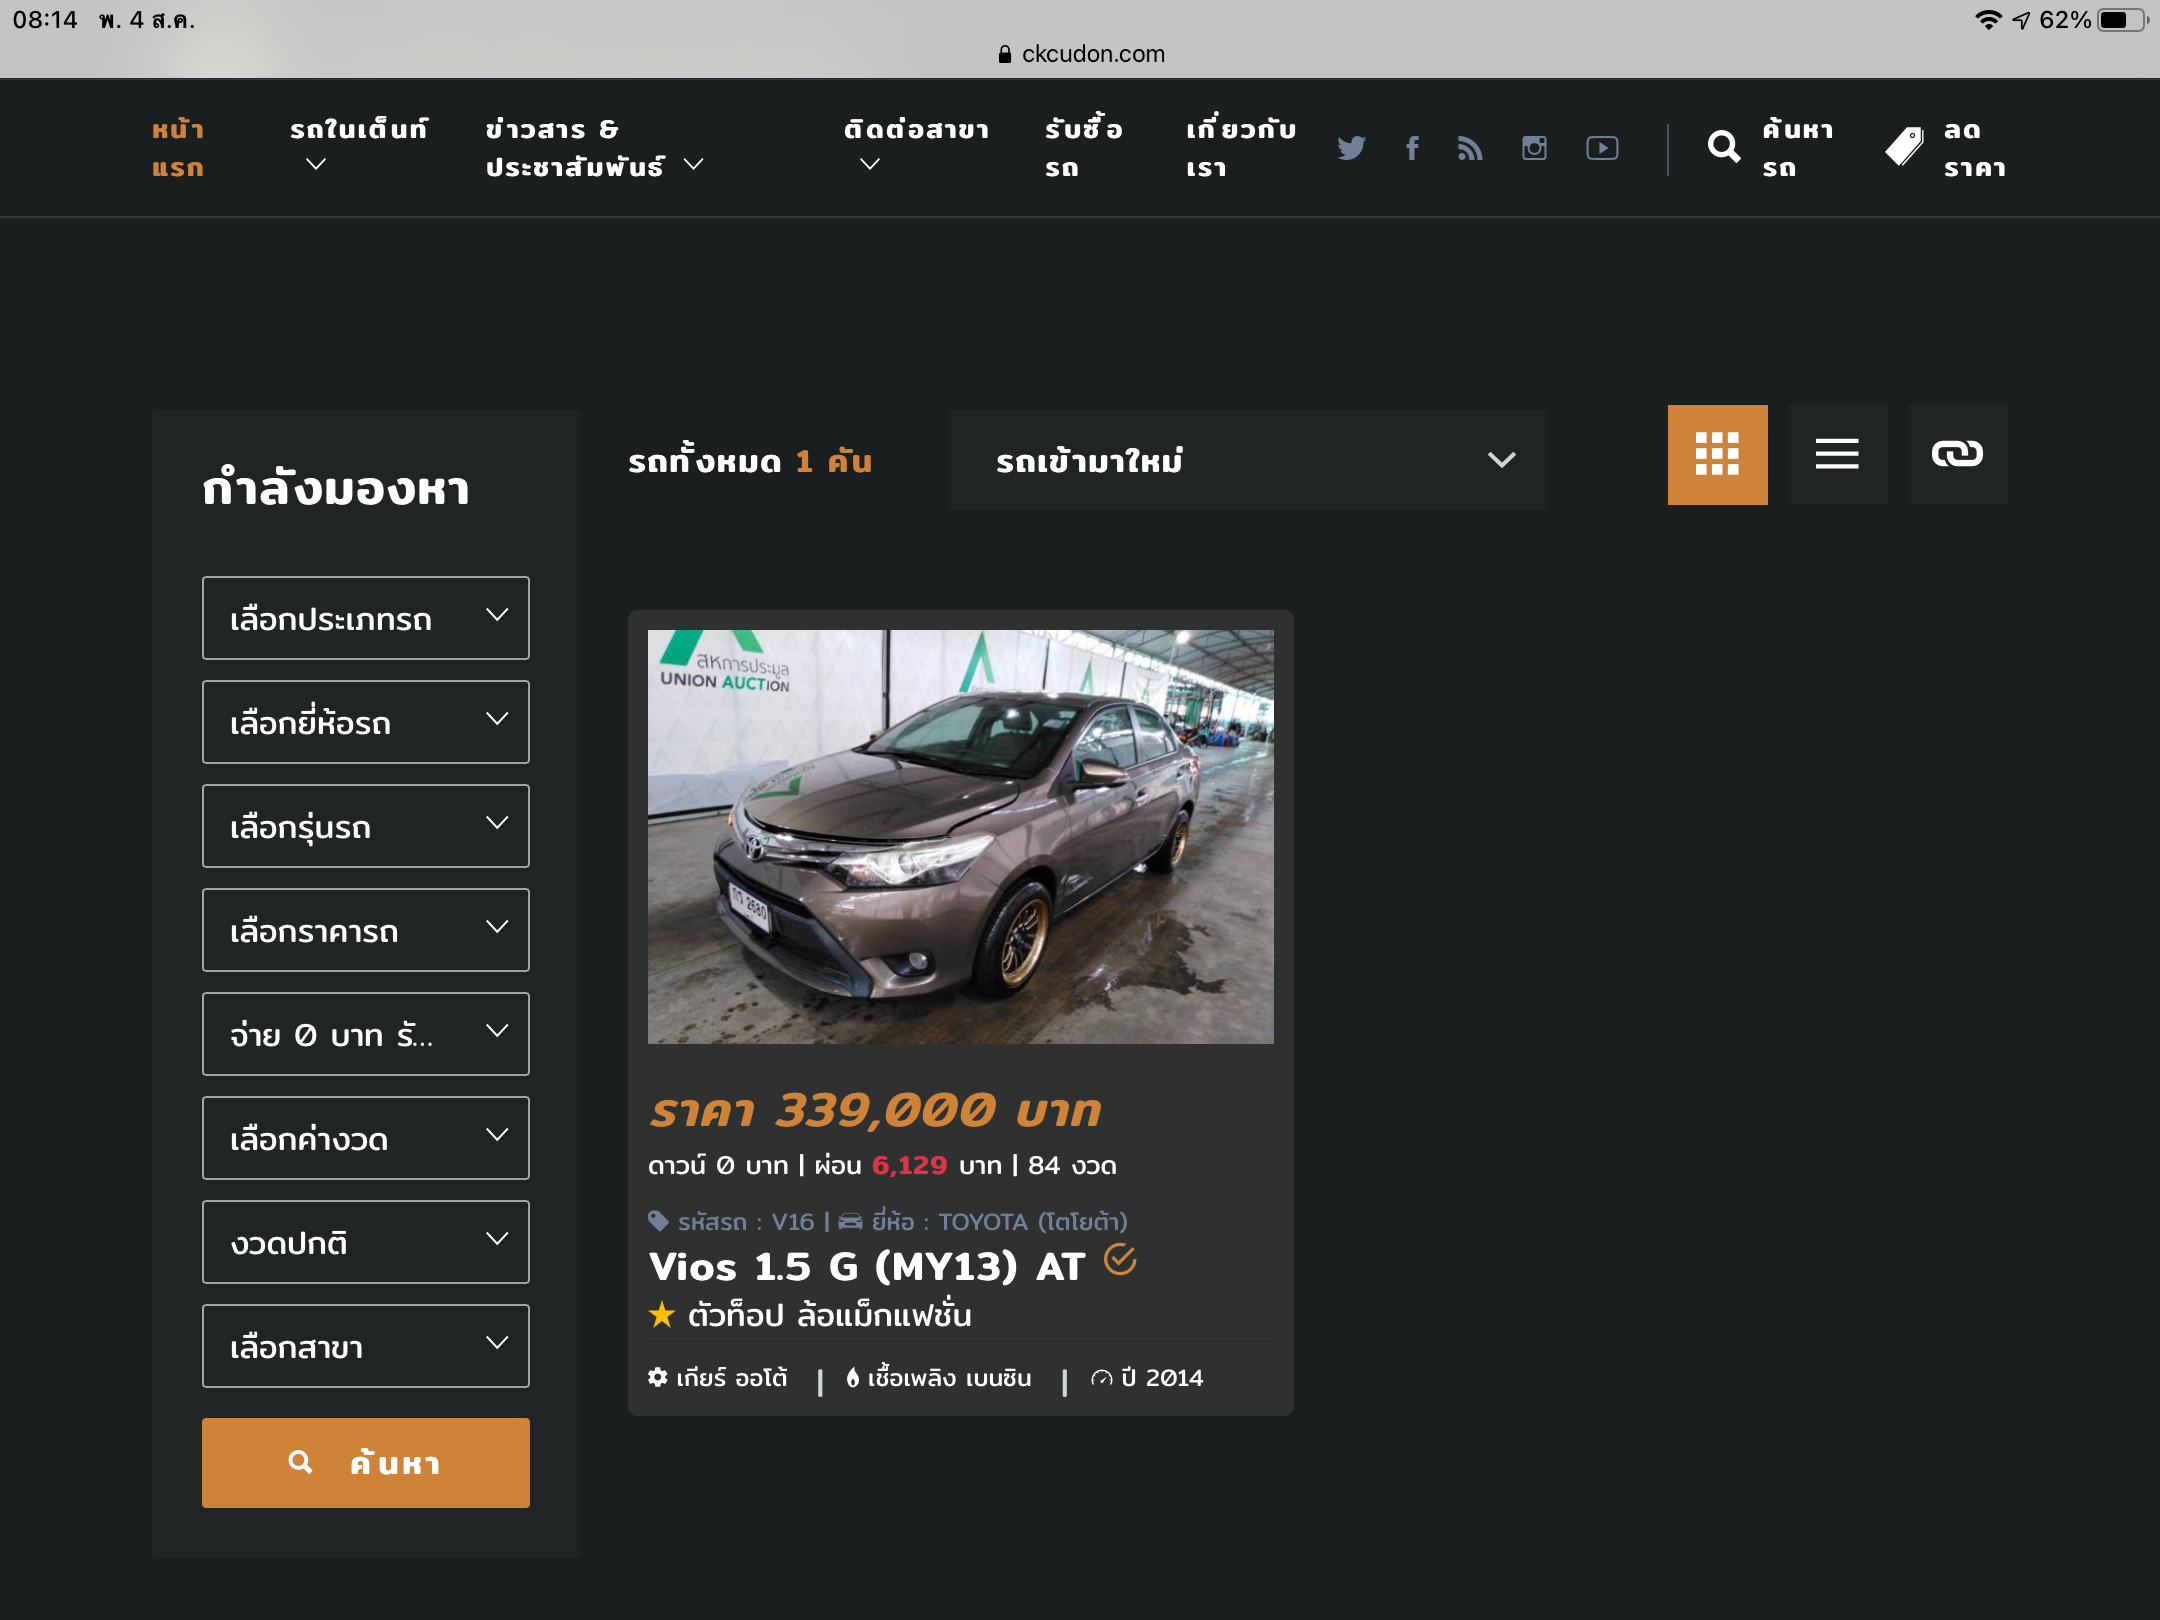Click the RSS feed icon
Viewport: 2160px width, 1620px height.
(x=1470, y=148)
